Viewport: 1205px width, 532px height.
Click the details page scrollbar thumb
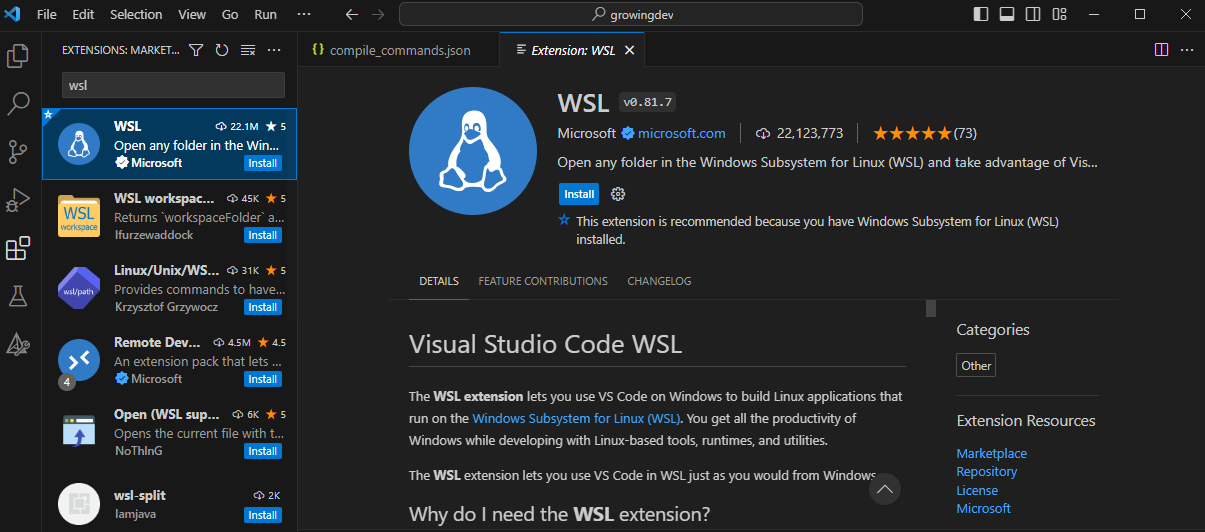click(x=931, y=308)
